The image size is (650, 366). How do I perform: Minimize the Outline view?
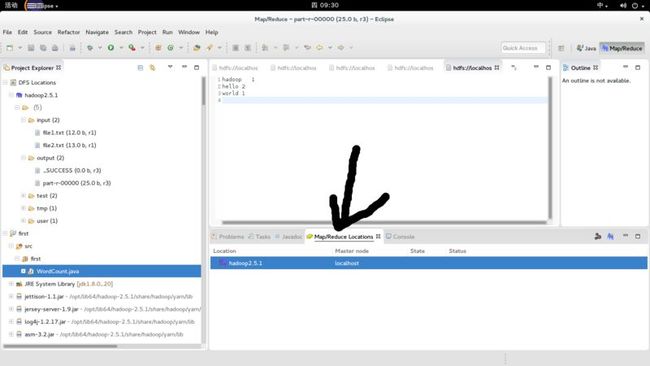pos(625,67)
